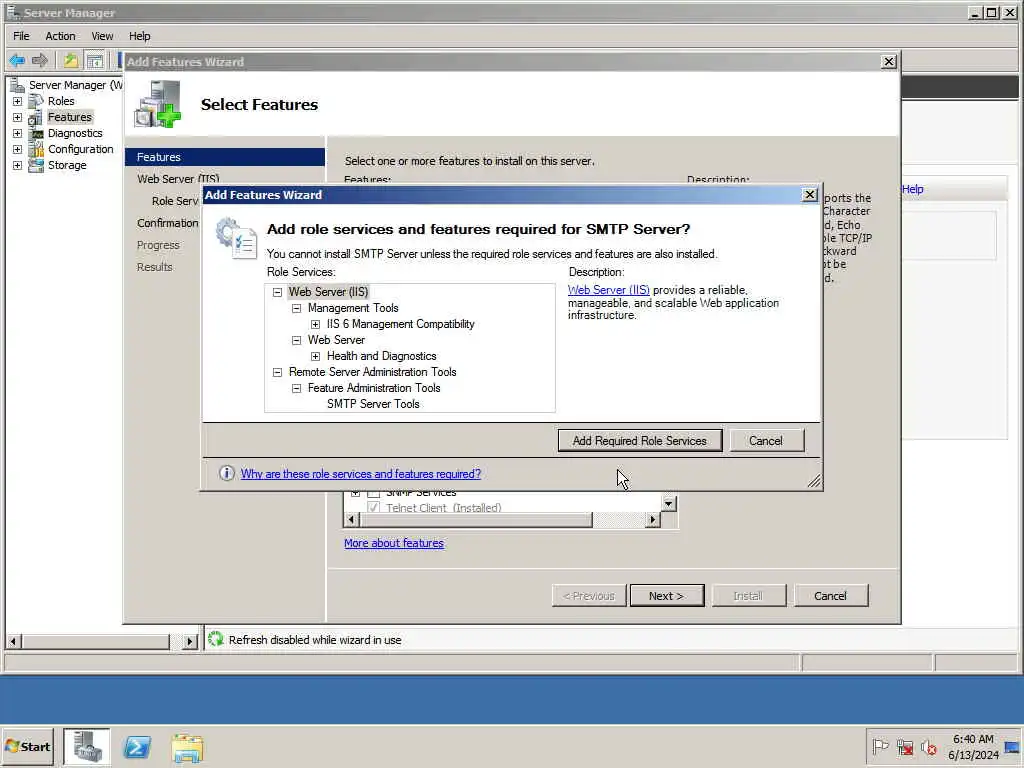Launch PowerShell from the taskbar
1024x768 pixels.
coord(137,747)
